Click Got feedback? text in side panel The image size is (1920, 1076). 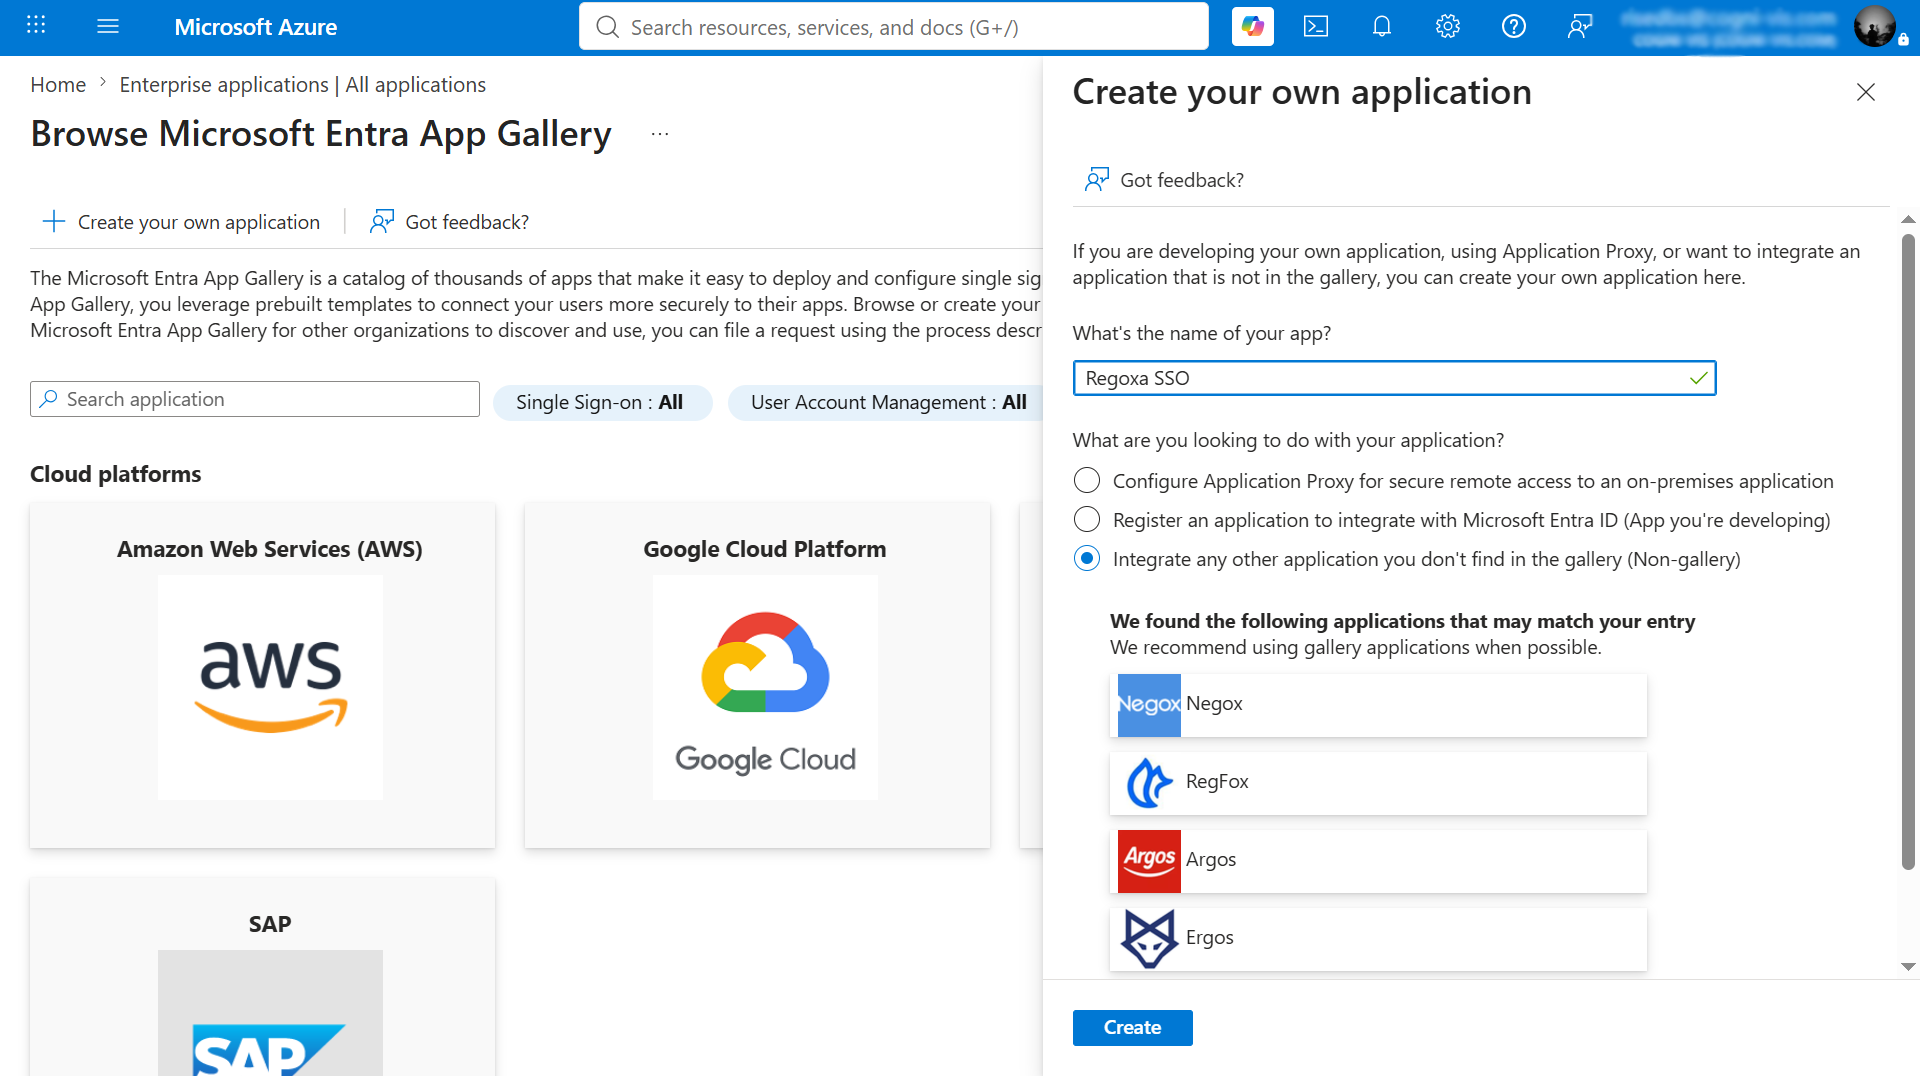(1182, 180)
